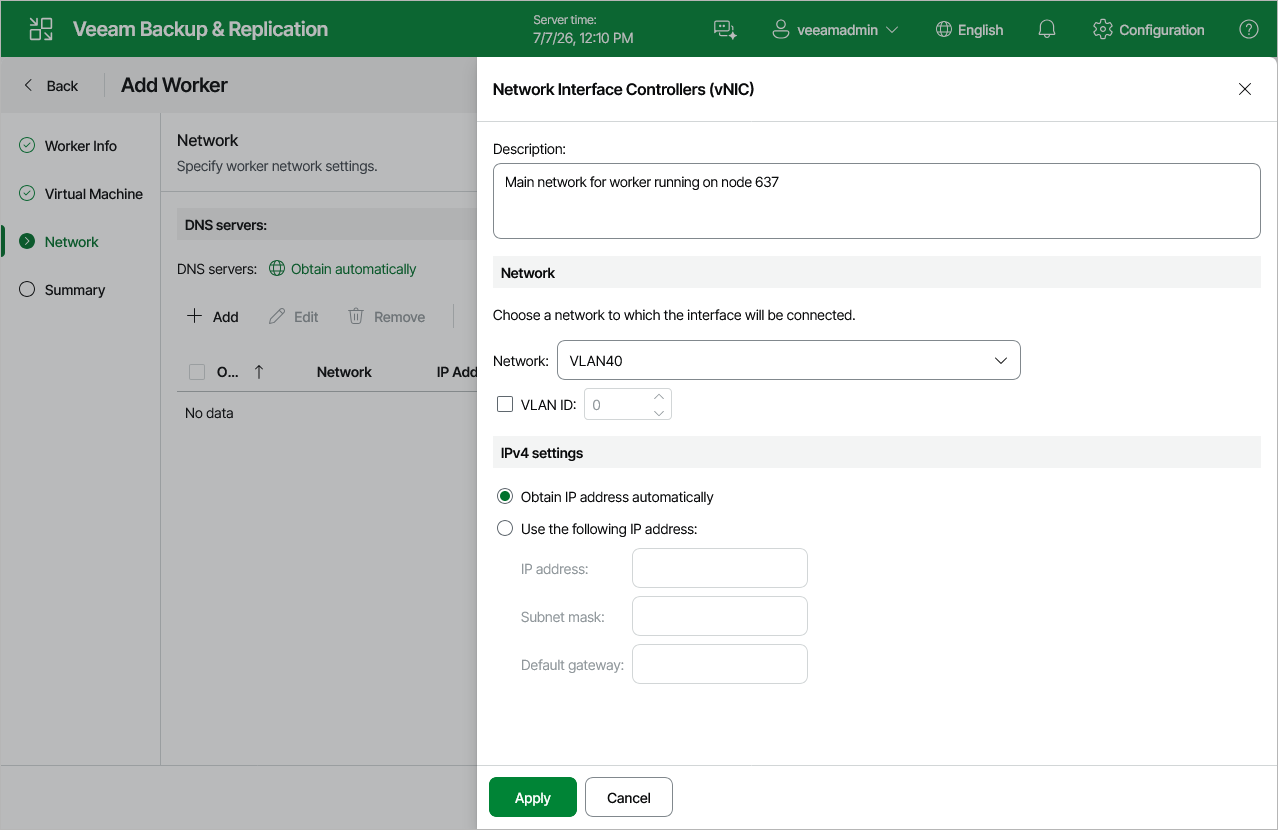Toggle the select-all checkbox in table header
The image size is (1278, 830).
pyautogui.click(x=197, y=372)
